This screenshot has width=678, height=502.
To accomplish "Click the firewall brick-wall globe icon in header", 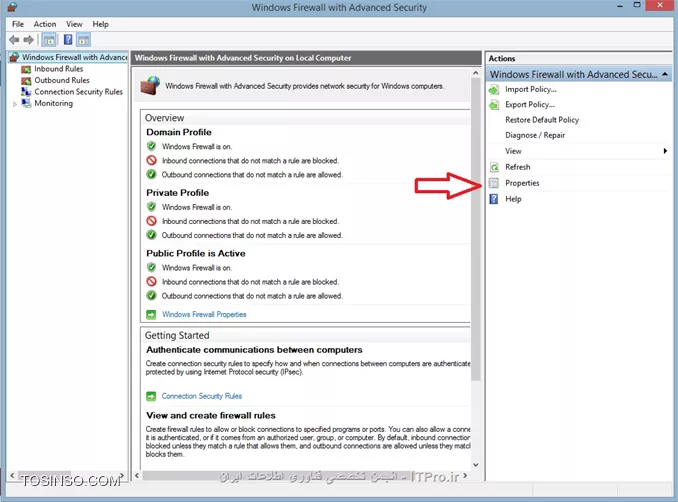I will click(x=150, y=86).
